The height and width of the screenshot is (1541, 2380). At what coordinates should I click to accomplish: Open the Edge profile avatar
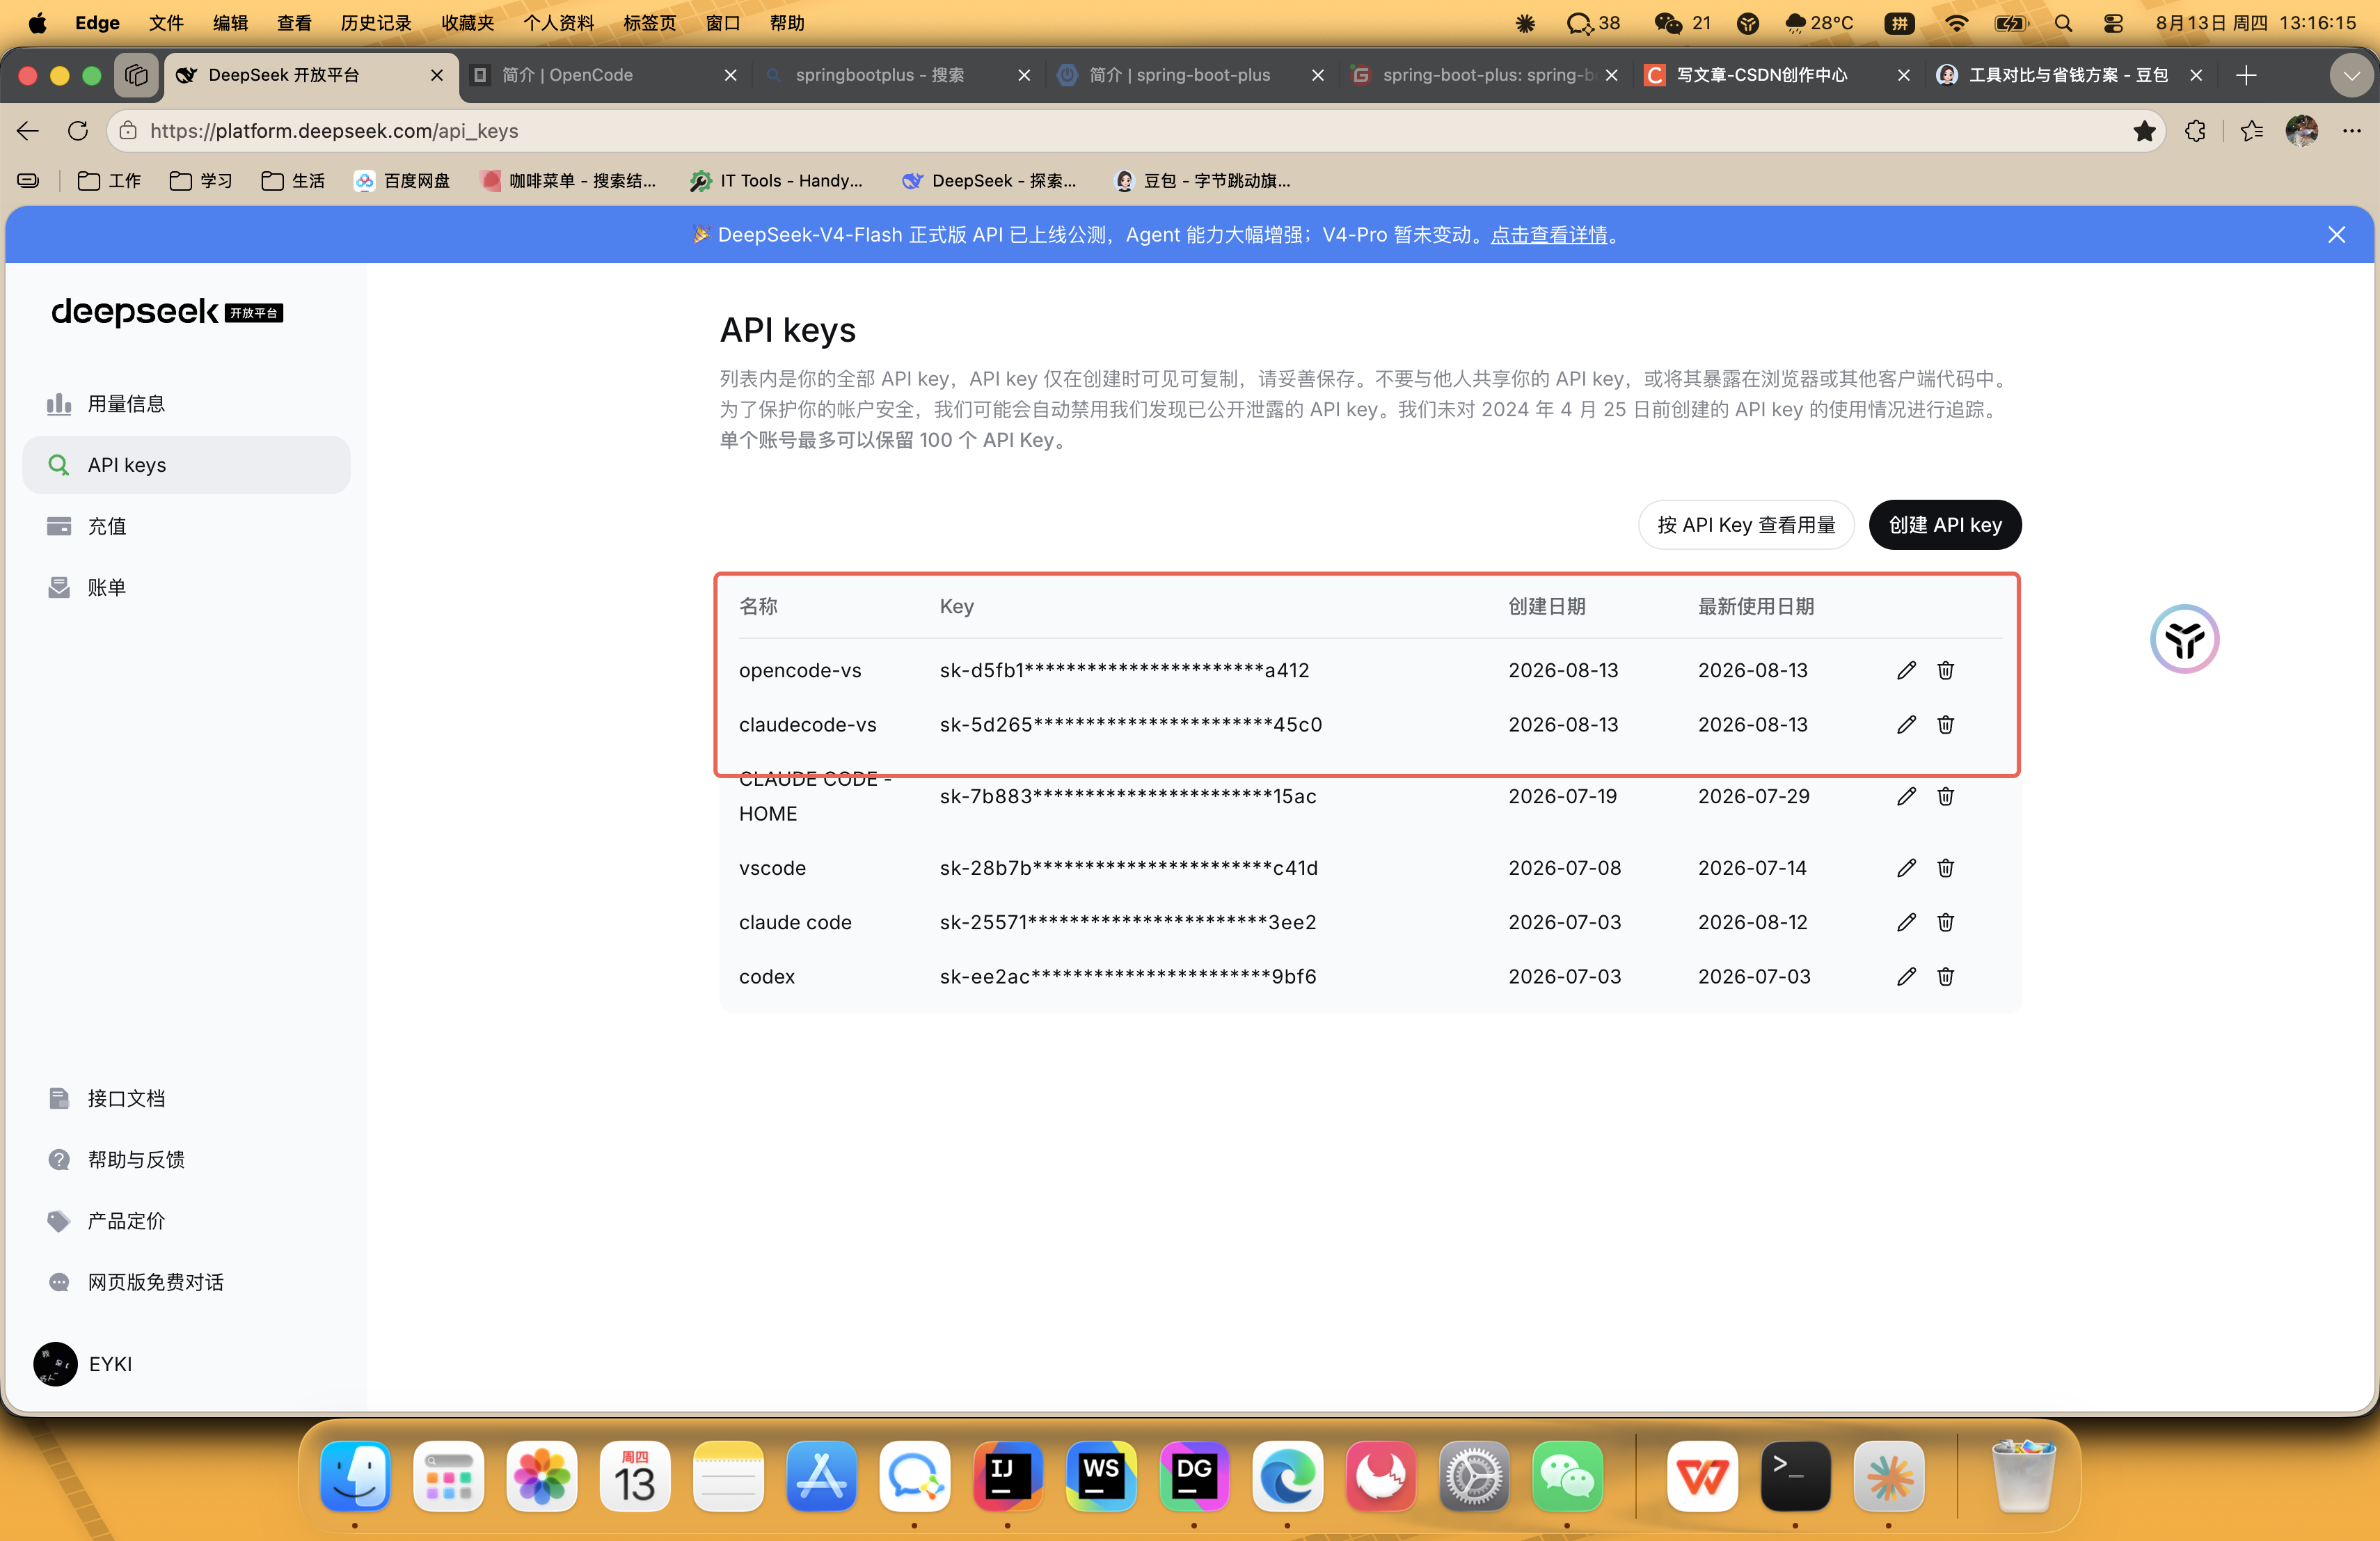click(2301, 131)
